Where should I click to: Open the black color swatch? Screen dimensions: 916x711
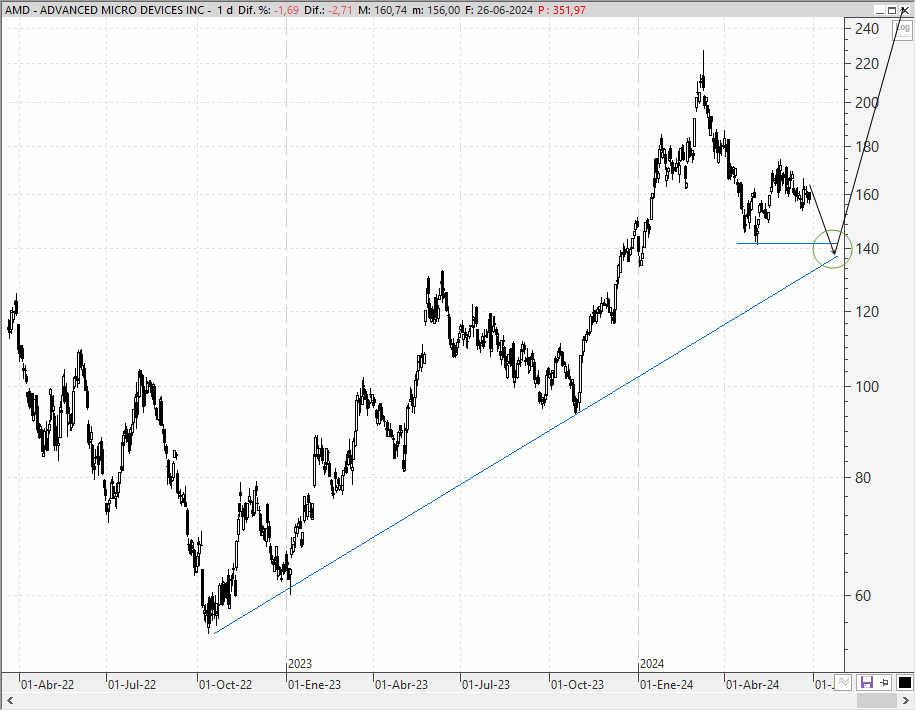click(x=904, y=682)
